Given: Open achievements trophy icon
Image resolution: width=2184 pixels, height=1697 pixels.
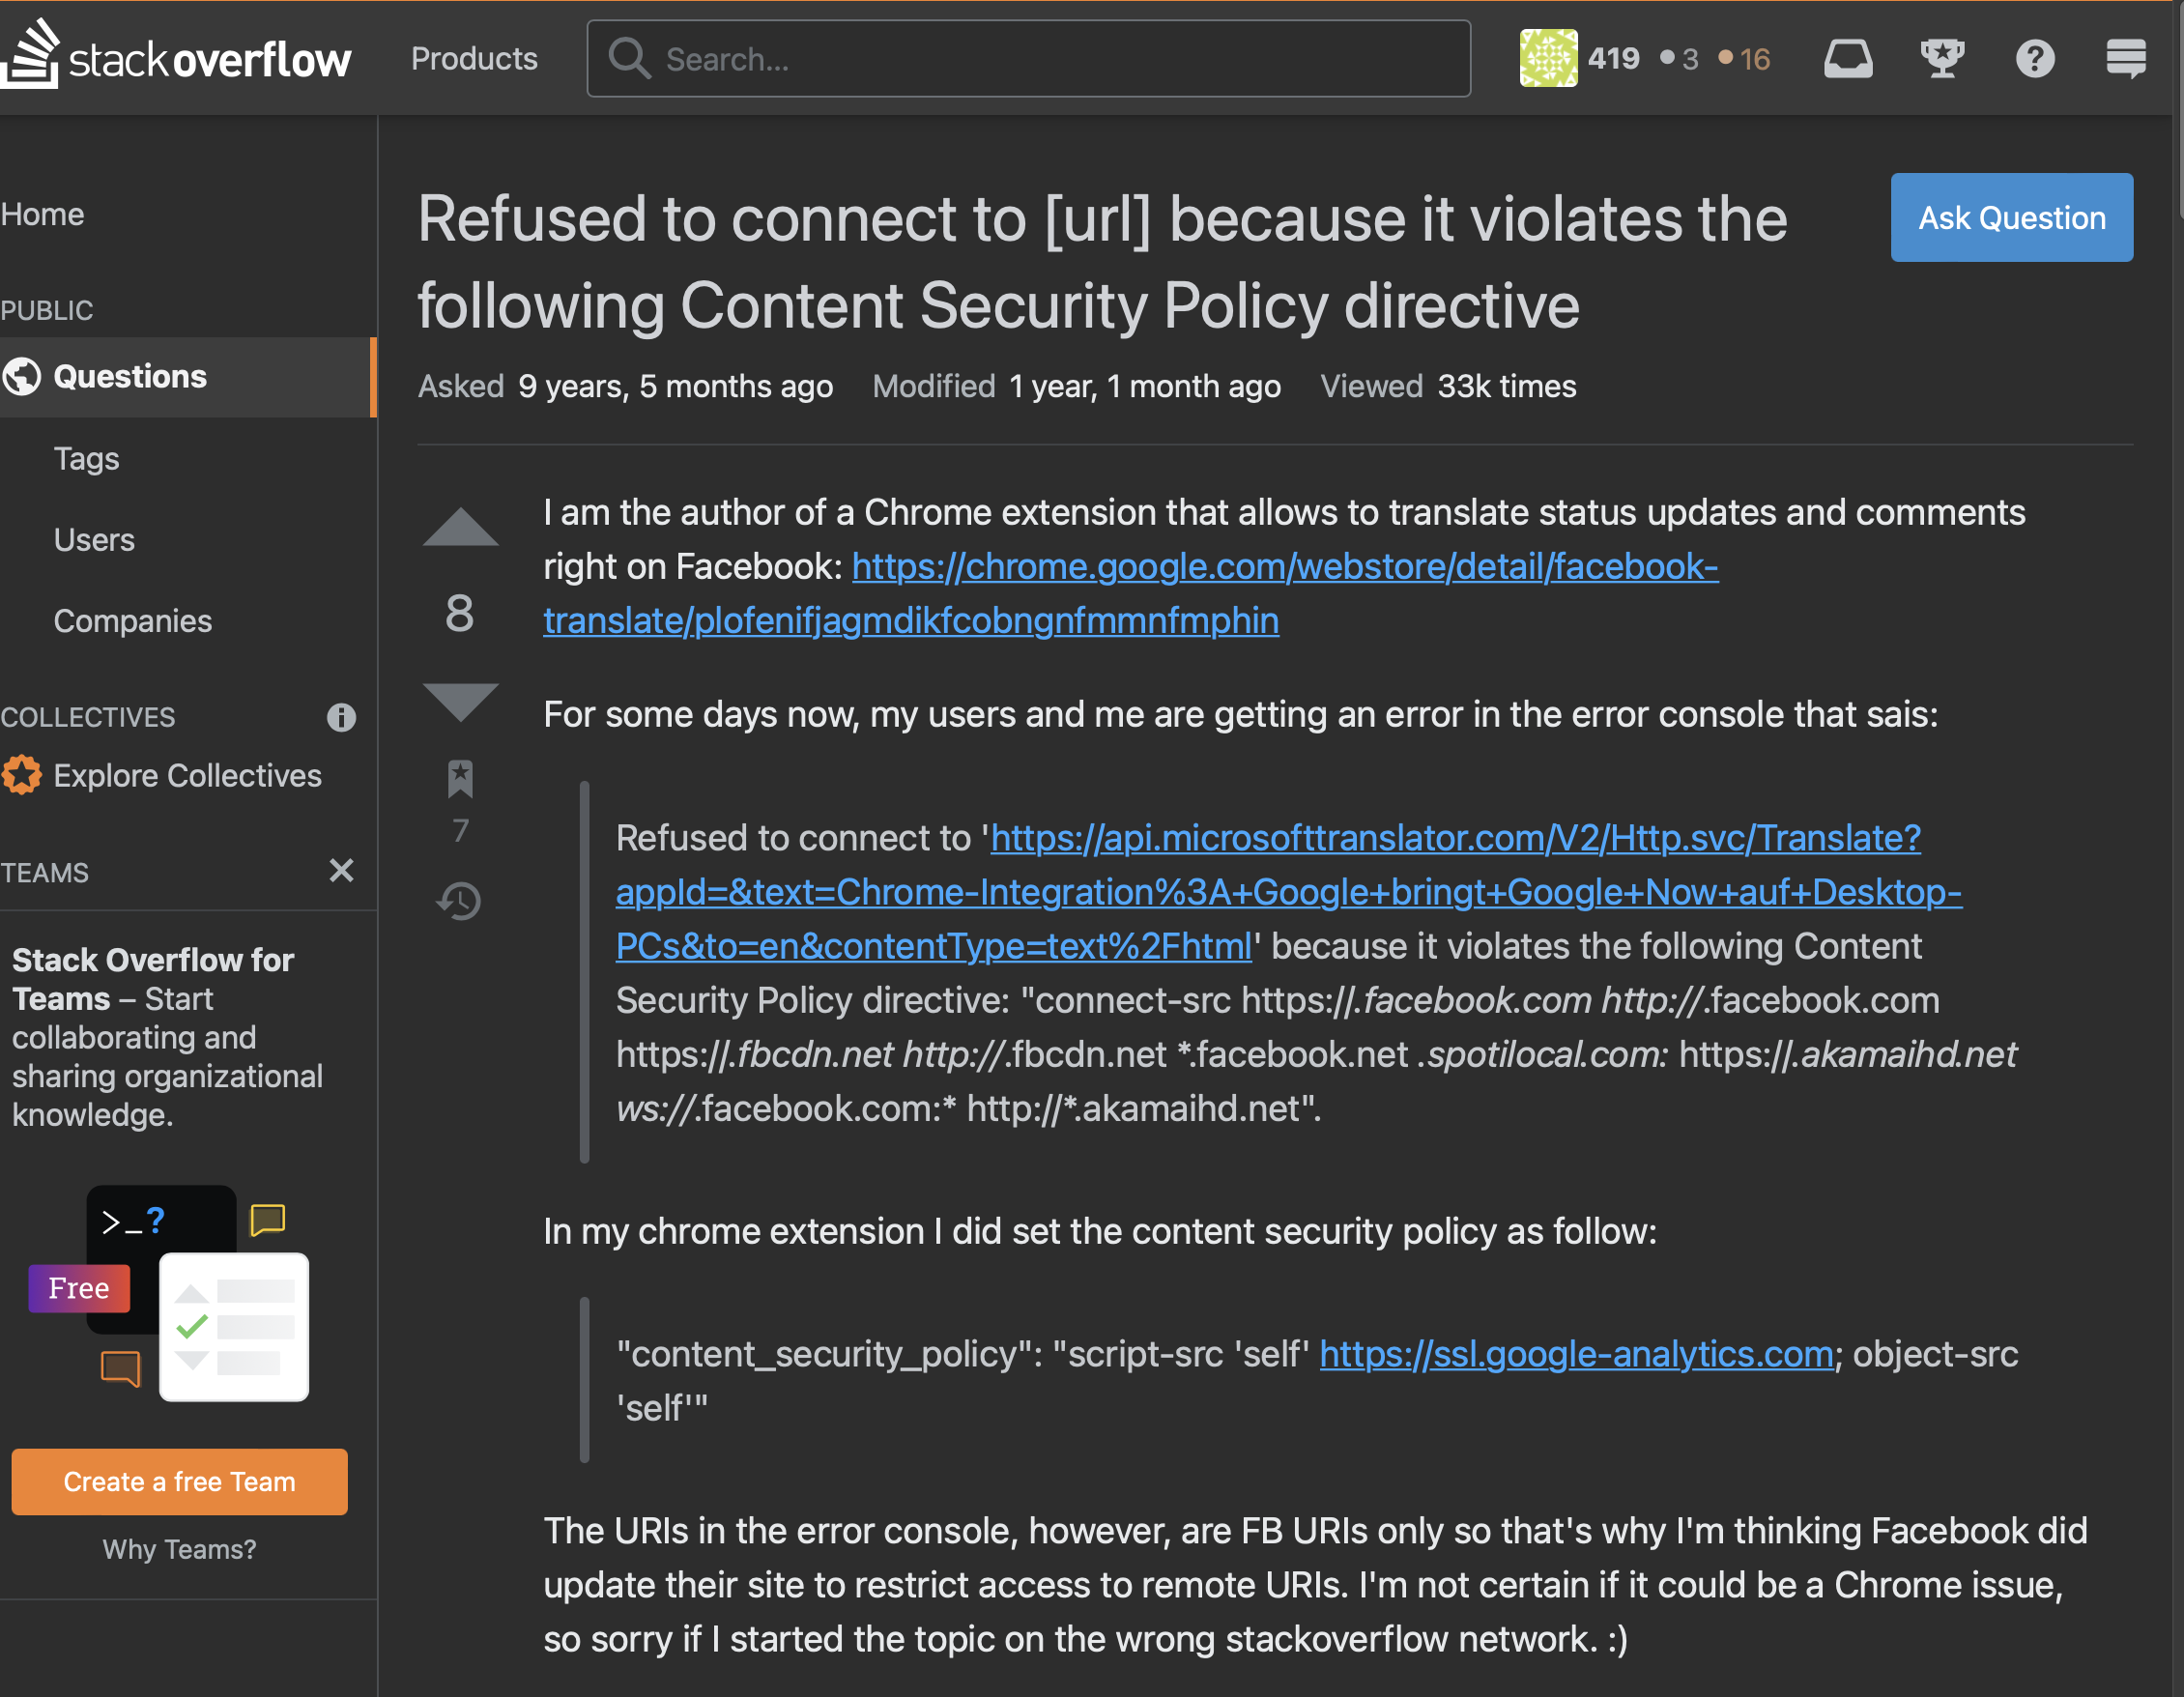Looking at the screenshot, I should tap(1941, 59).
